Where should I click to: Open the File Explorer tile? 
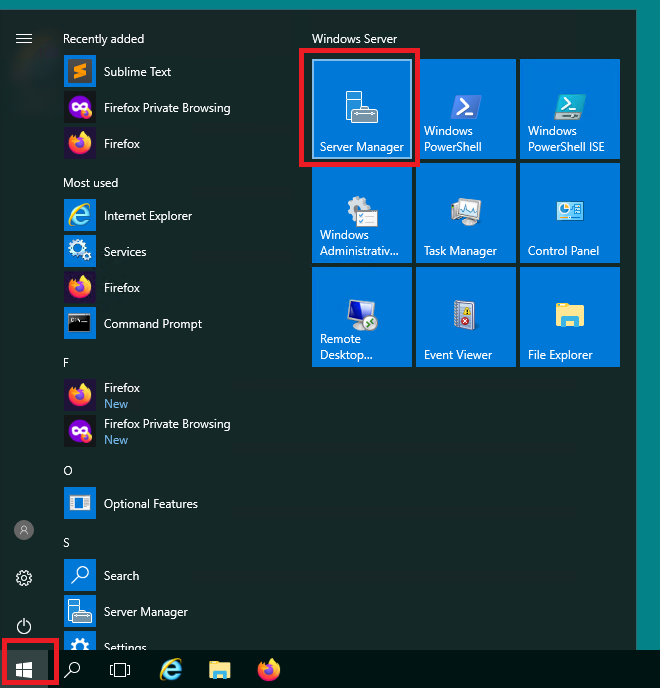tap(570, 317)
